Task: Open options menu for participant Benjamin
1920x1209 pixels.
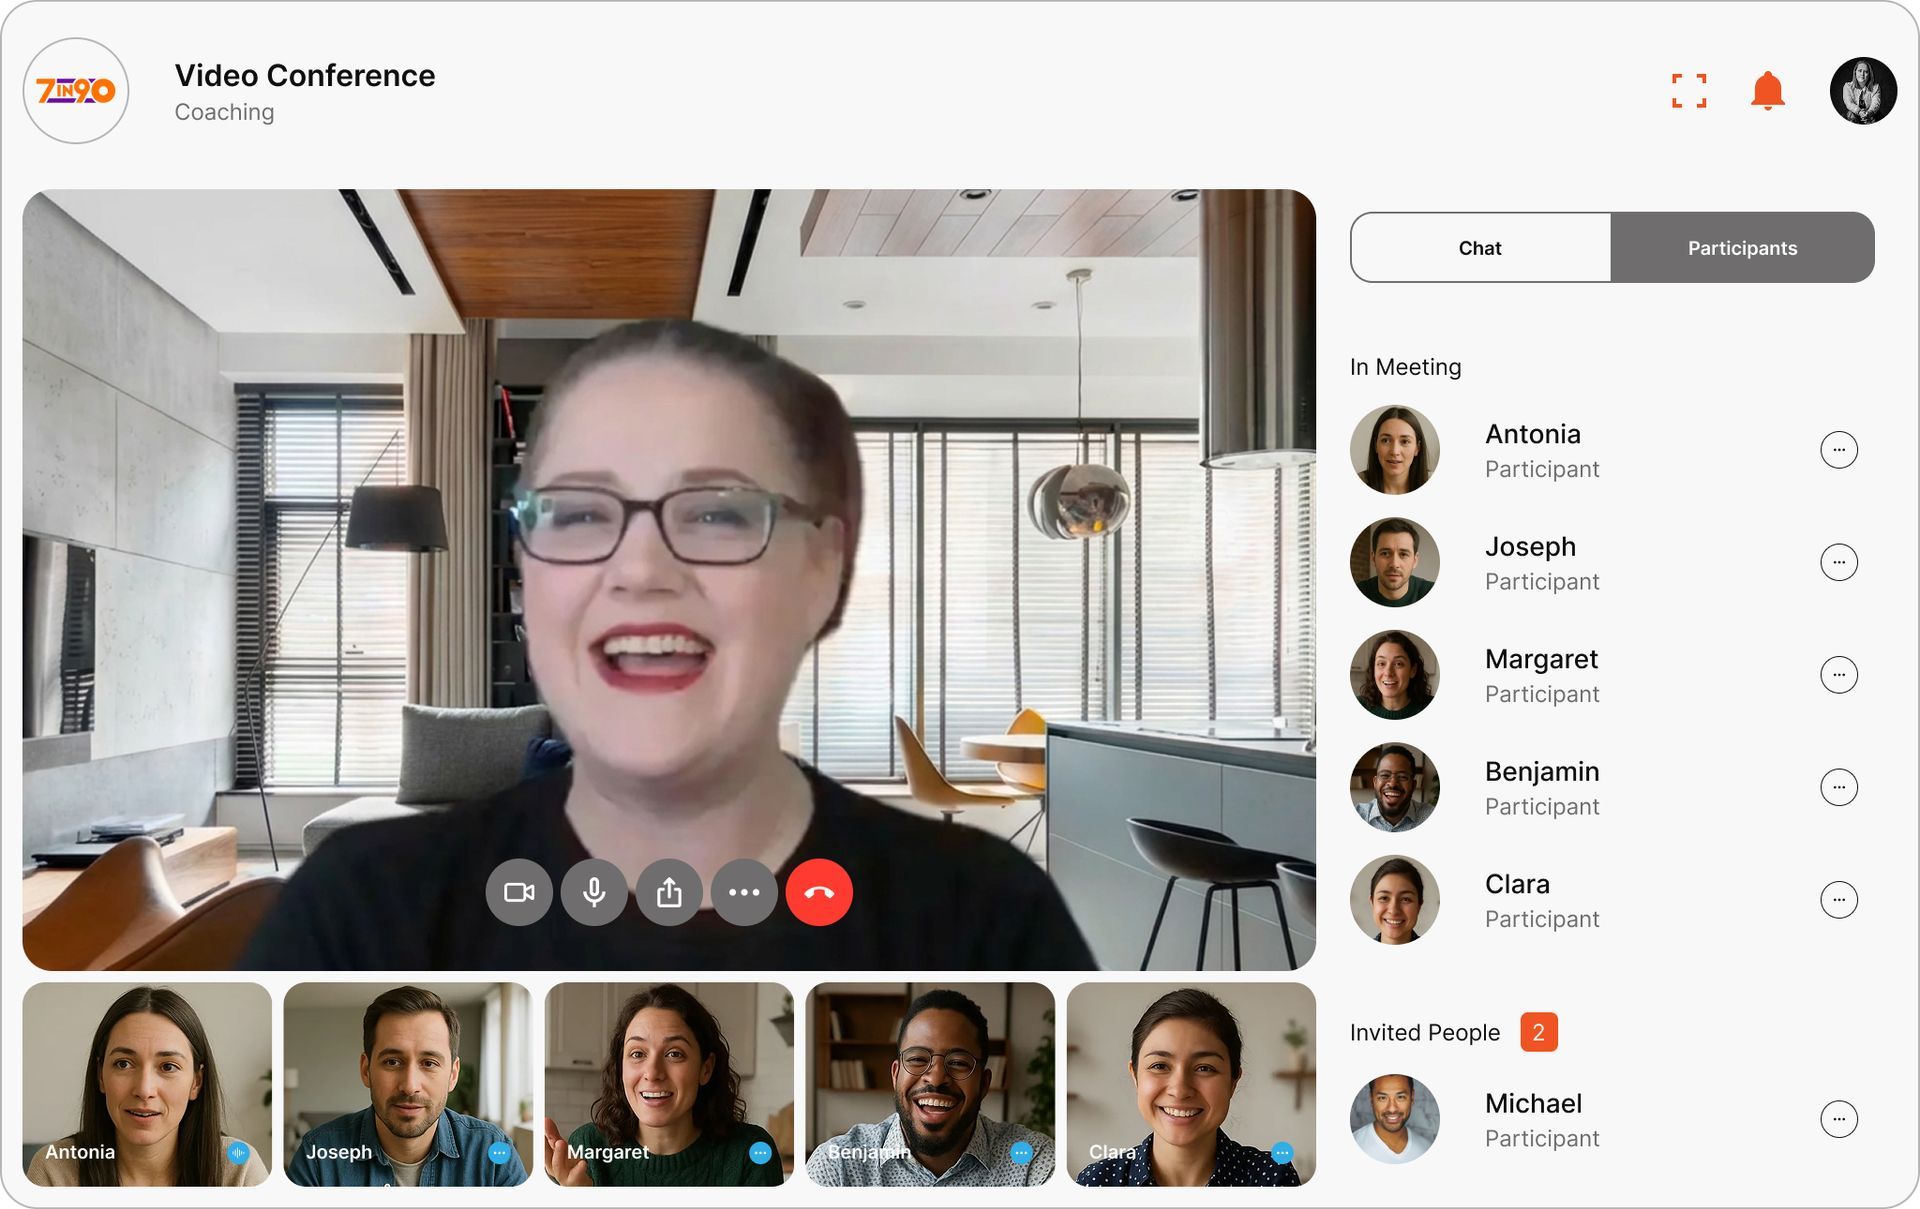Action: click(x=1840, y=787)
